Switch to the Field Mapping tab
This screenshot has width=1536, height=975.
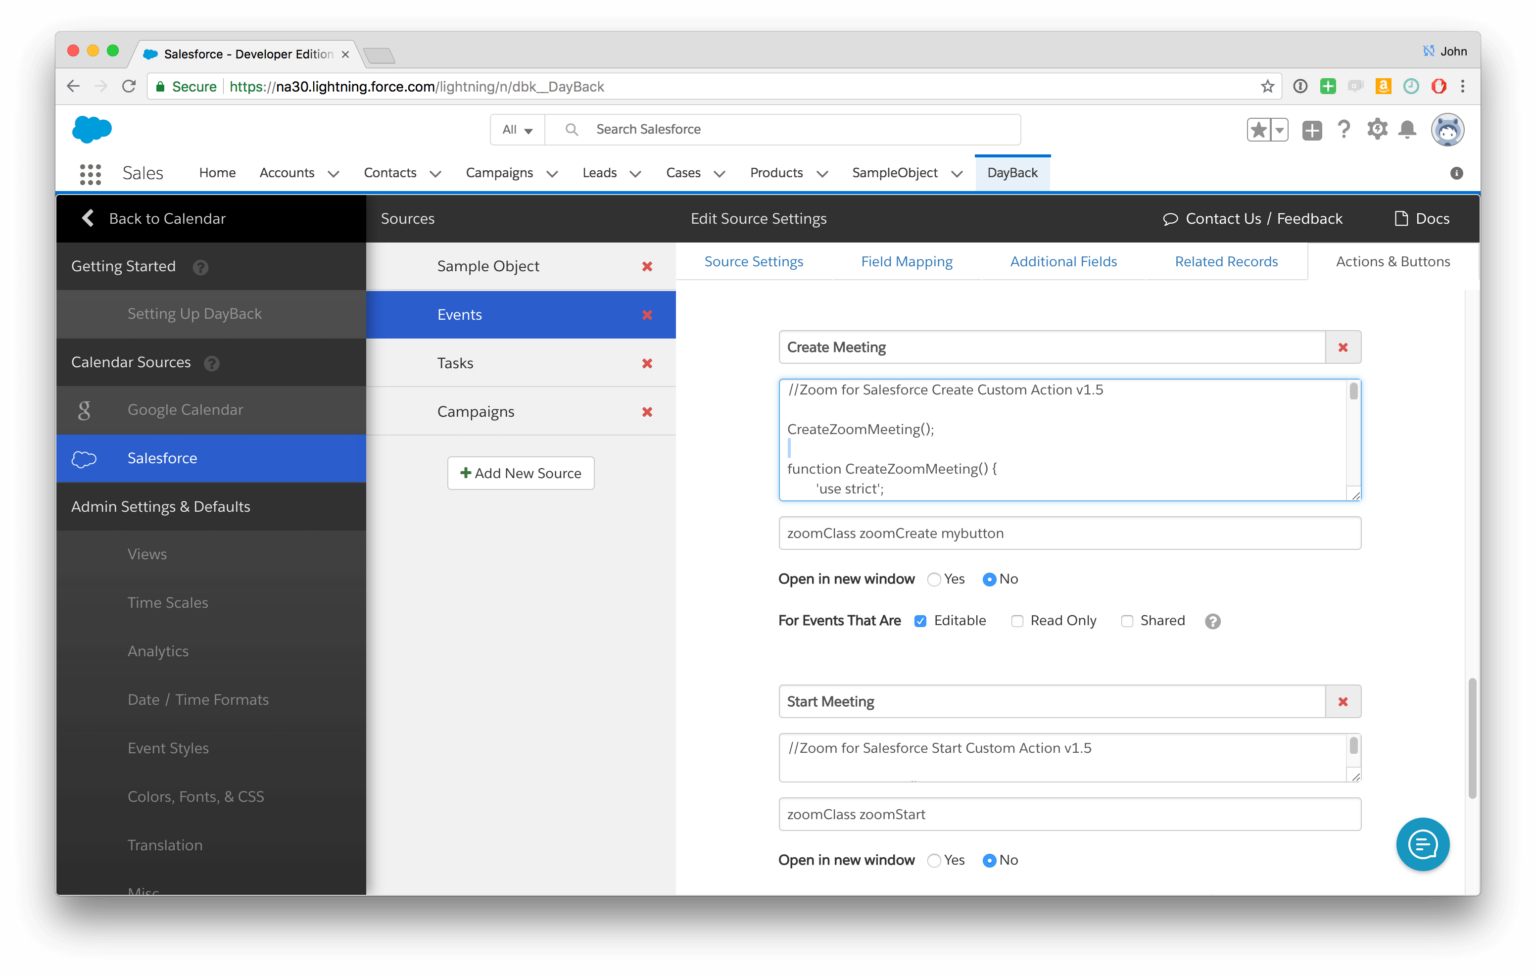[906, 261]
